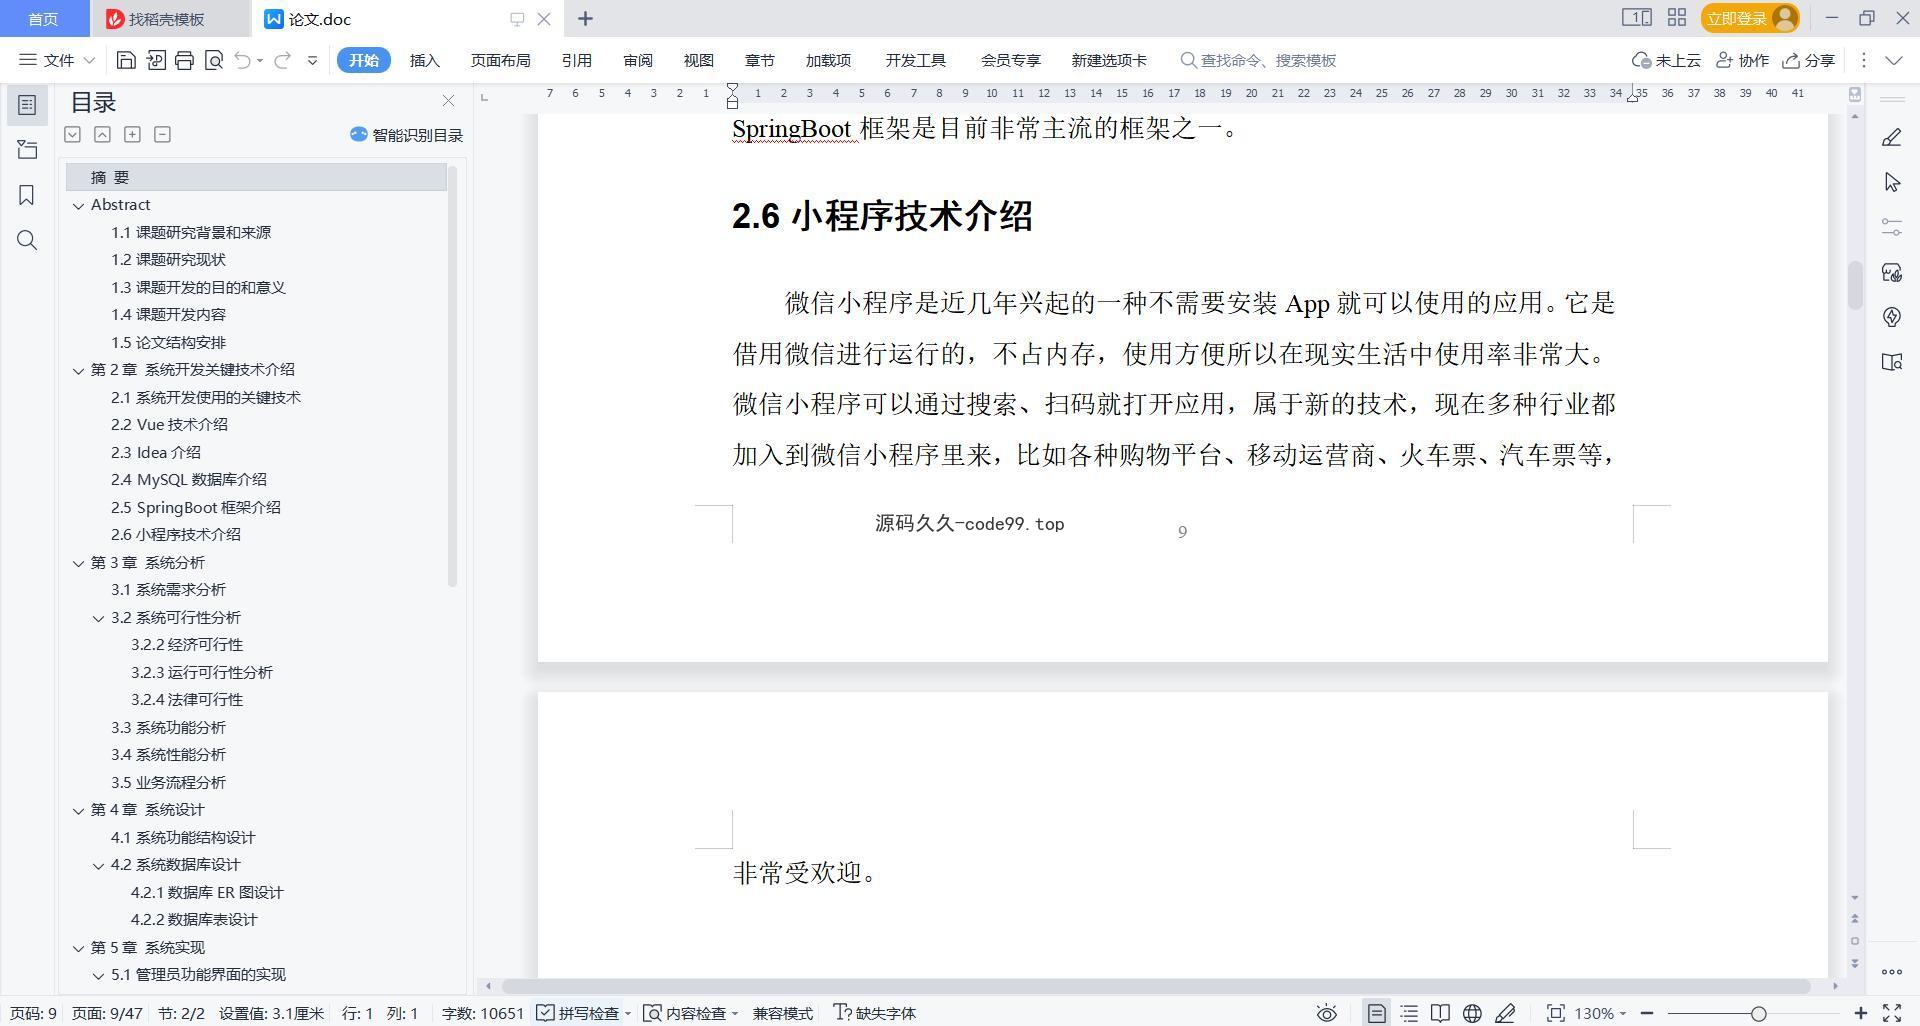
Task: Enter full screen mode via status bar icon
Action: point(1892,1013)
